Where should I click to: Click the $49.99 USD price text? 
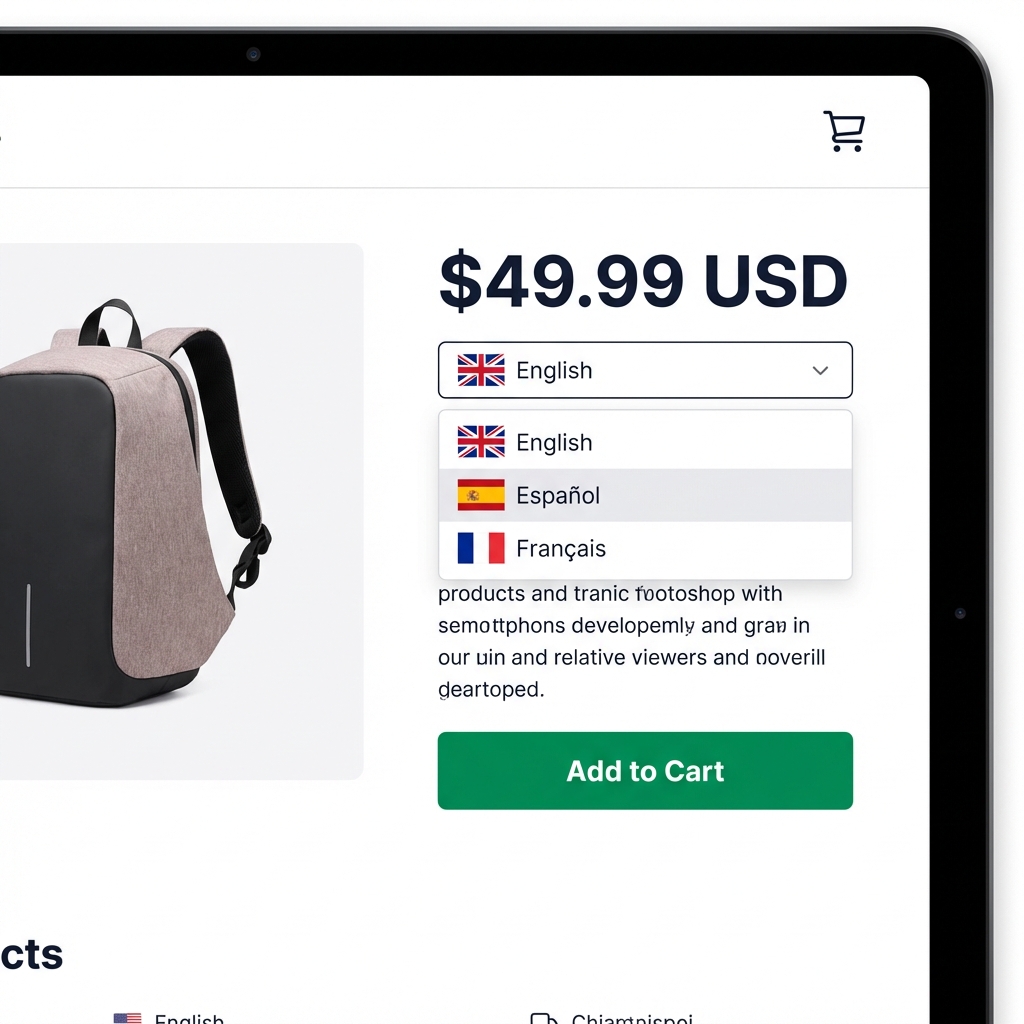tap(643, 281)
